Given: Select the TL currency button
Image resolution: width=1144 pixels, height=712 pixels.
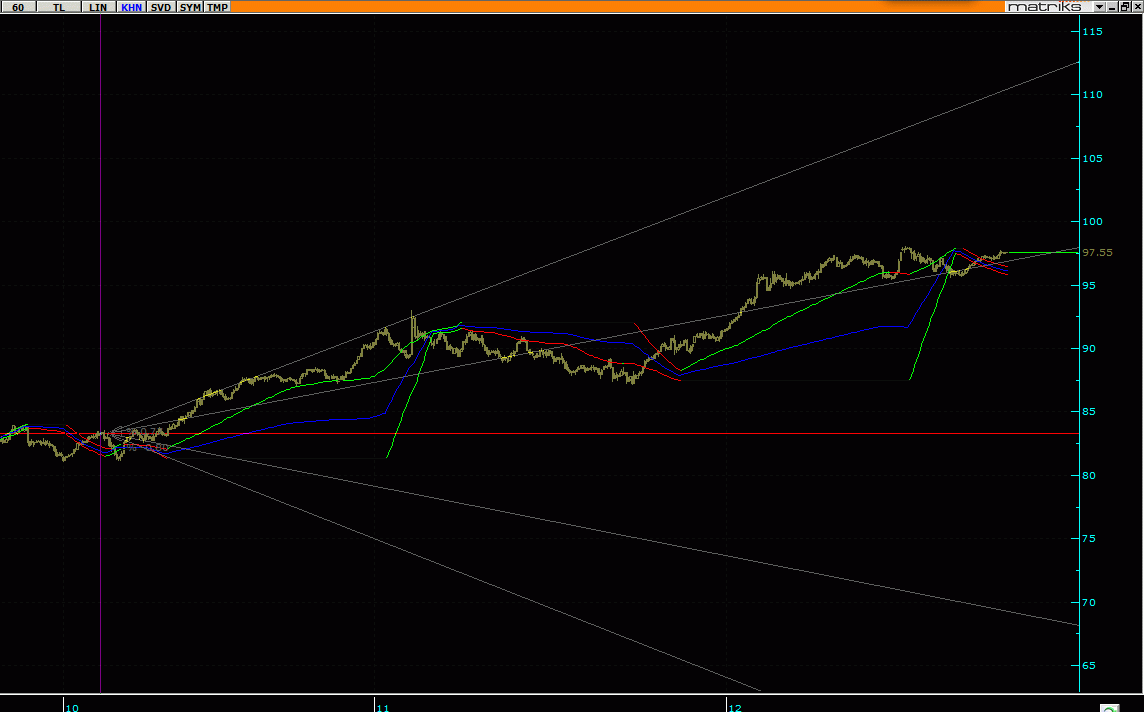Looking at the screenshot, I should (x=59, y=7).
